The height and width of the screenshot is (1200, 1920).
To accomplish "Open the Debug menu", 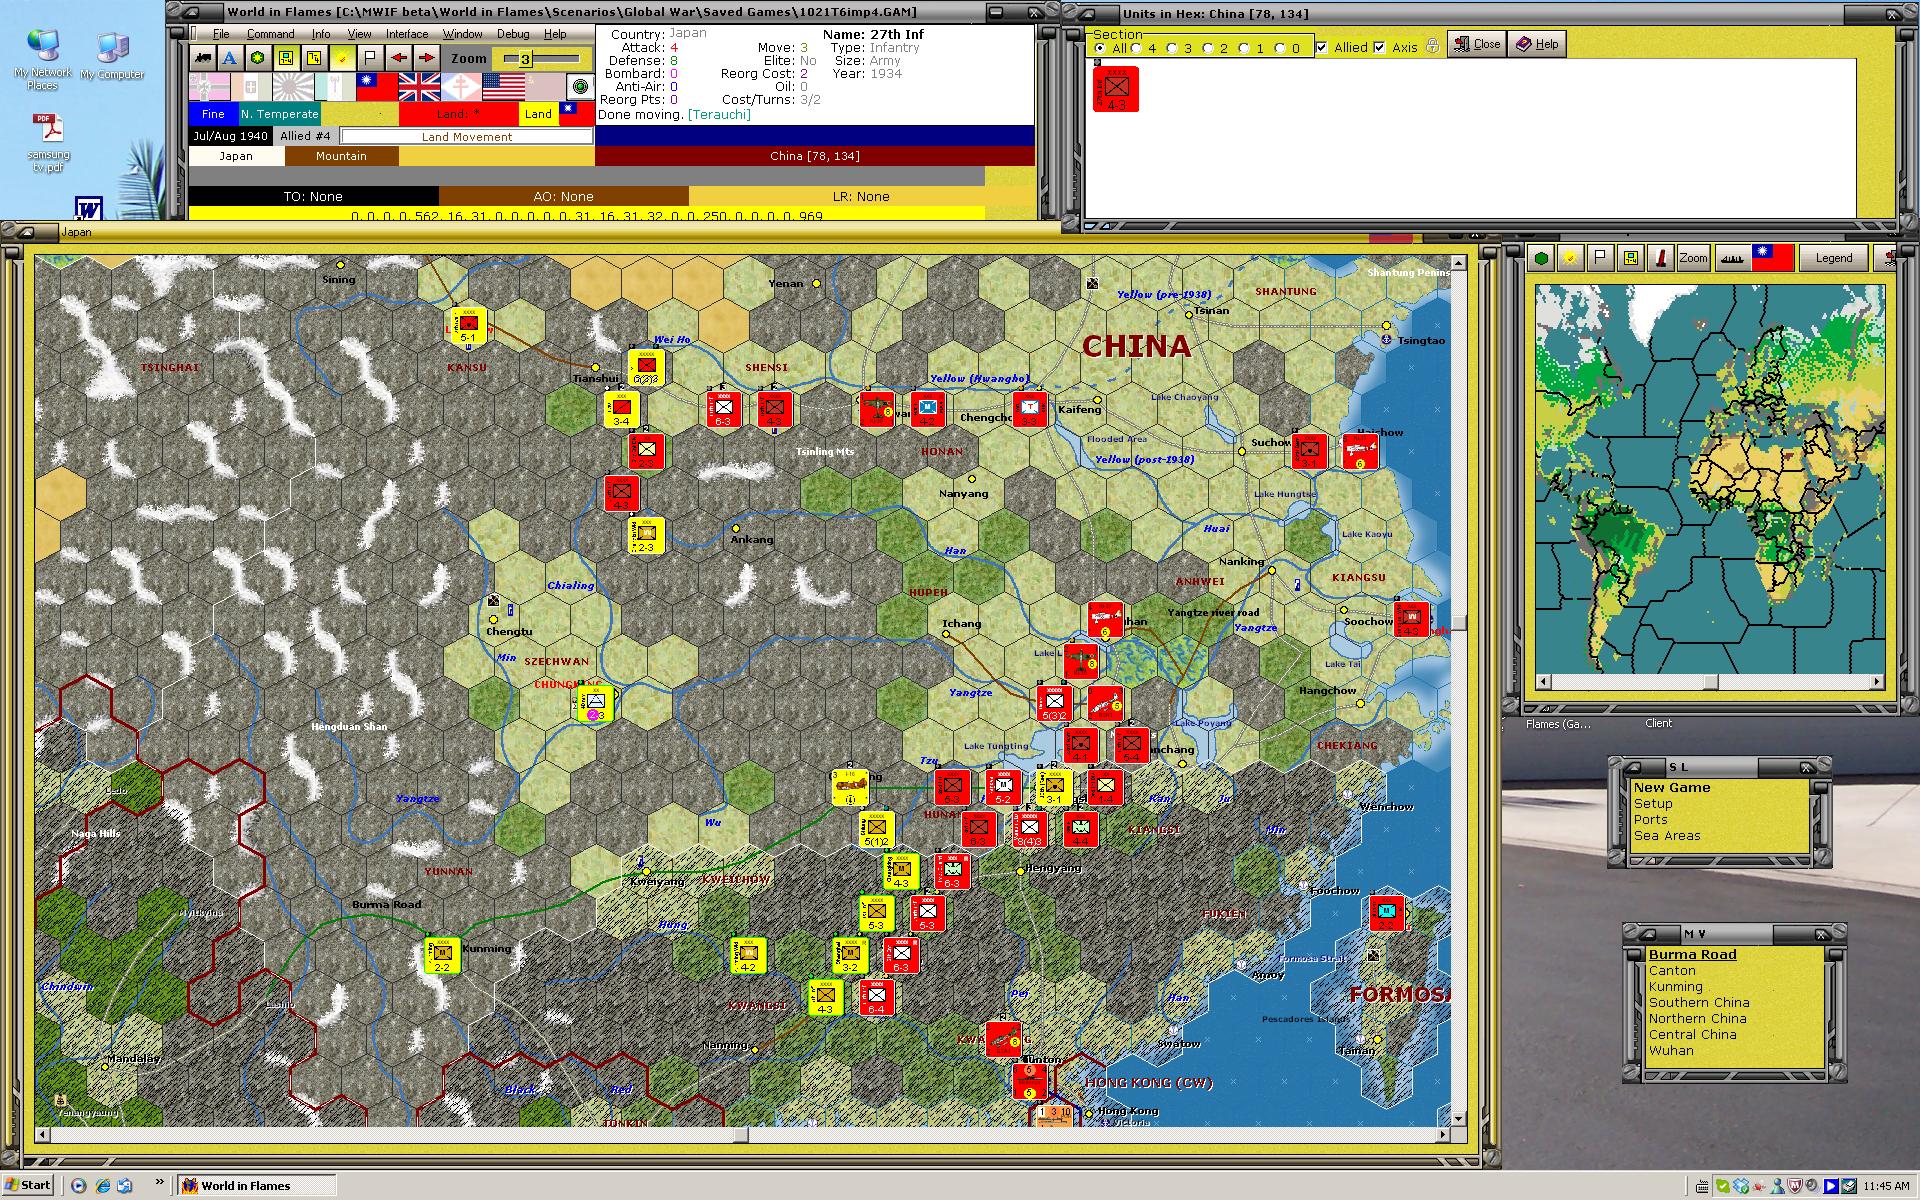I will (513, 34).
